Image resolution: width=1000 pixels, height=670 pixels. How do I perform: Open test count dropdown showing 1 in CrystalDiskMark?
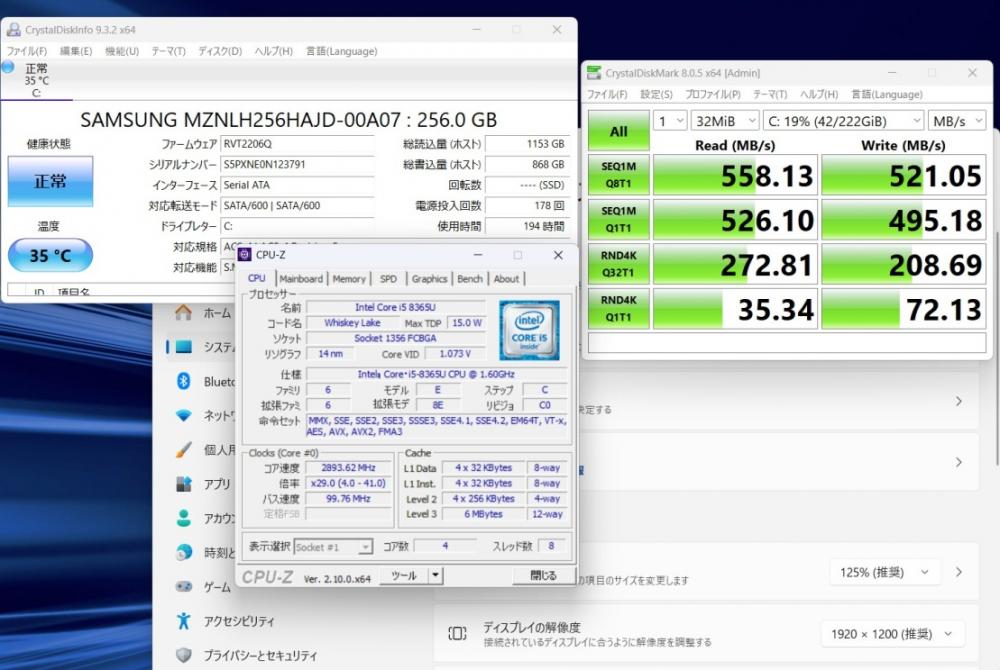coord(670,120)
